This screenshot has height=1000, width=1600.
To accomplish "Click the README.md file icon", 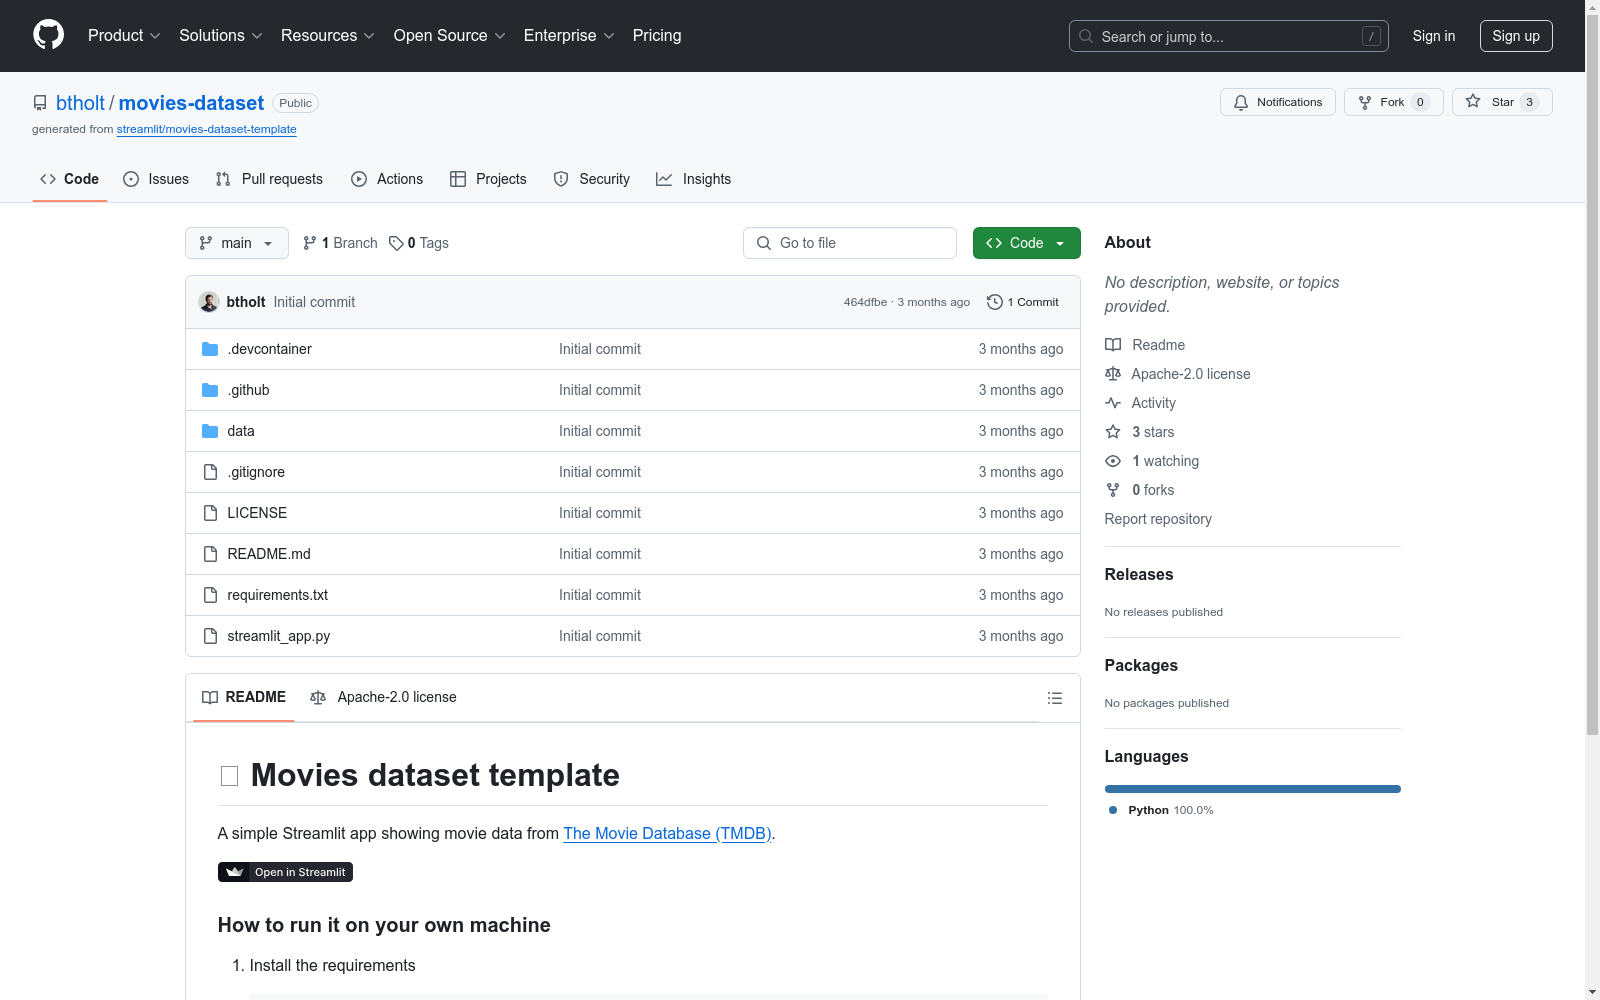I will [210, 554].
